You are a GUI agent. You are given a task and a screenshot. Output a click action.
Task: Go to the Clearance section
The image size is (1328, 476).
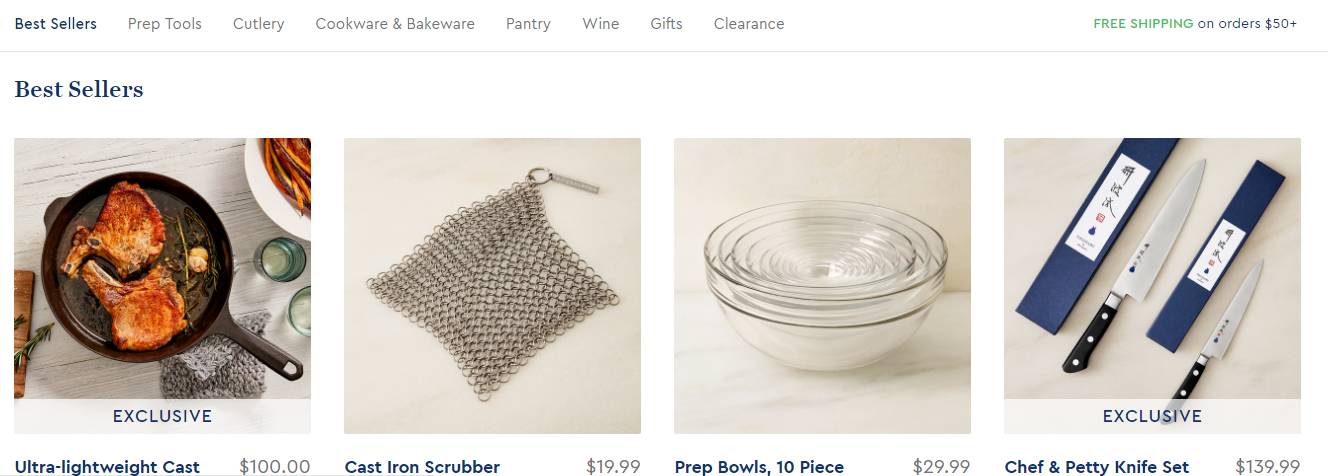749,24
